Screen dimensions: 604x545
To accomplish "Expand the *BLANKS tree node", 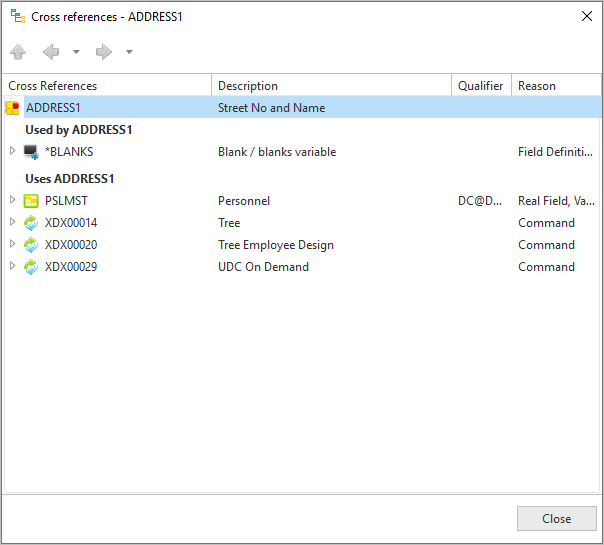I will point(12,151).
